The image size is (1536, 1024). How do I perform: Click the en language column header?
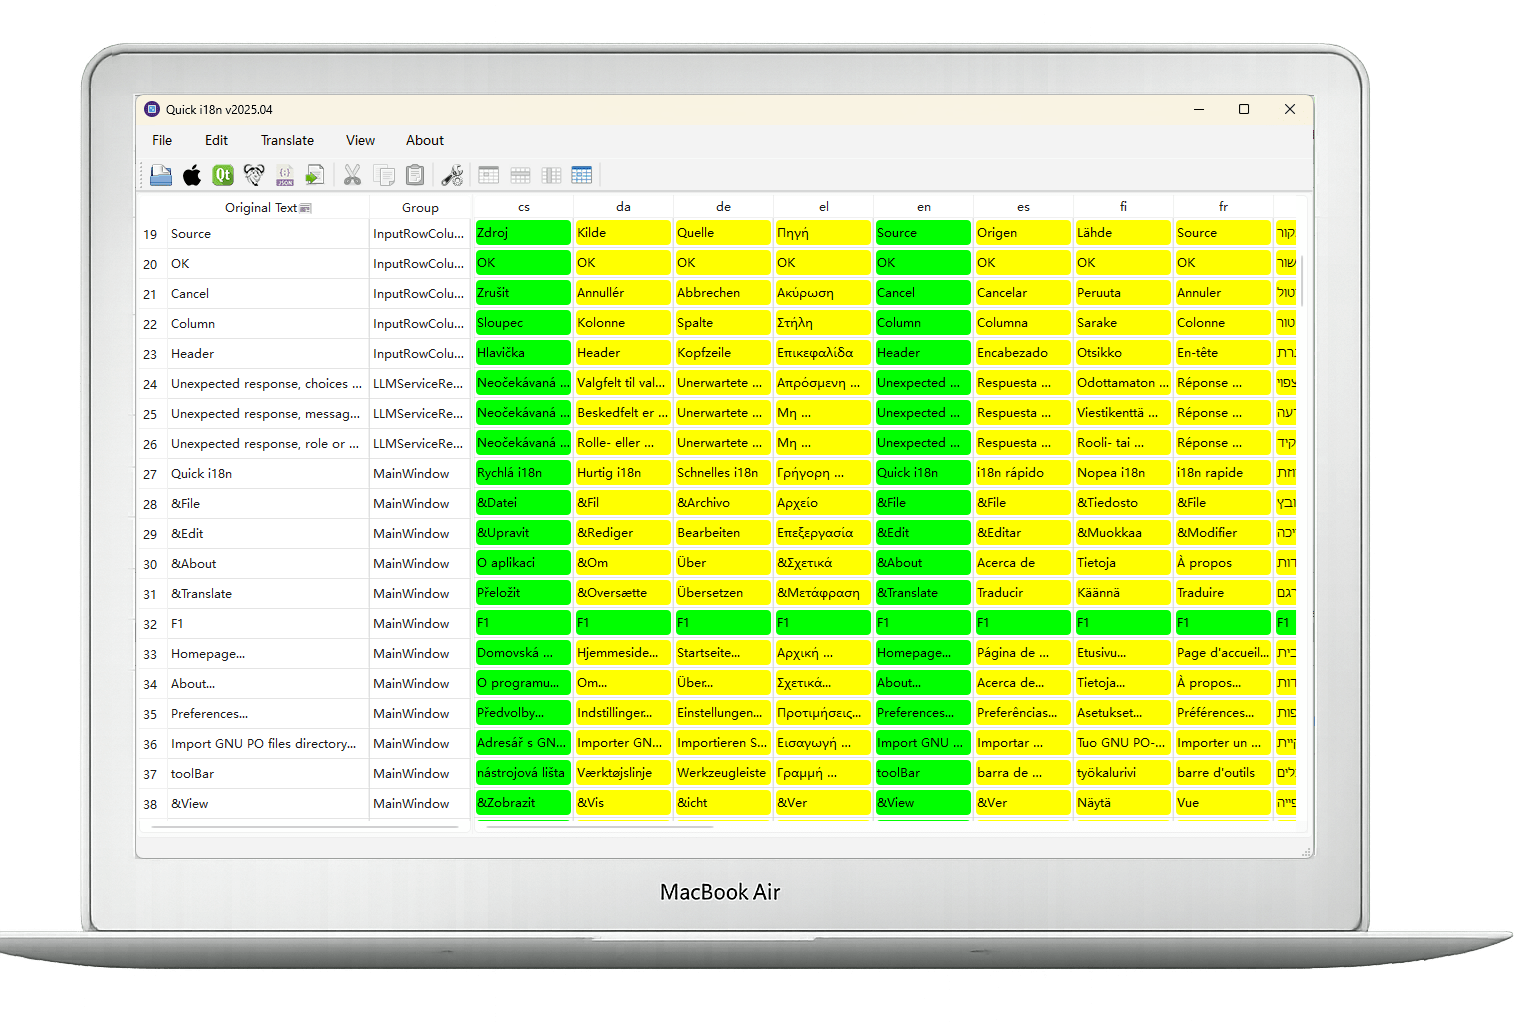[x=924, y=207]
